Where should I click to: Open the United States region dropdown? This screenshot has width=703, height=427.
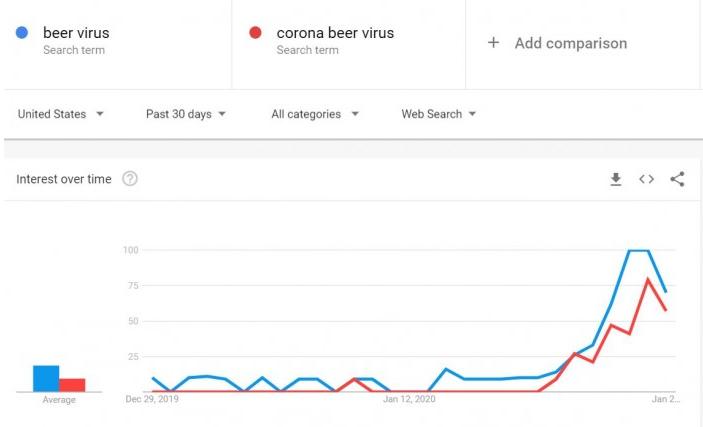[61, 114]
